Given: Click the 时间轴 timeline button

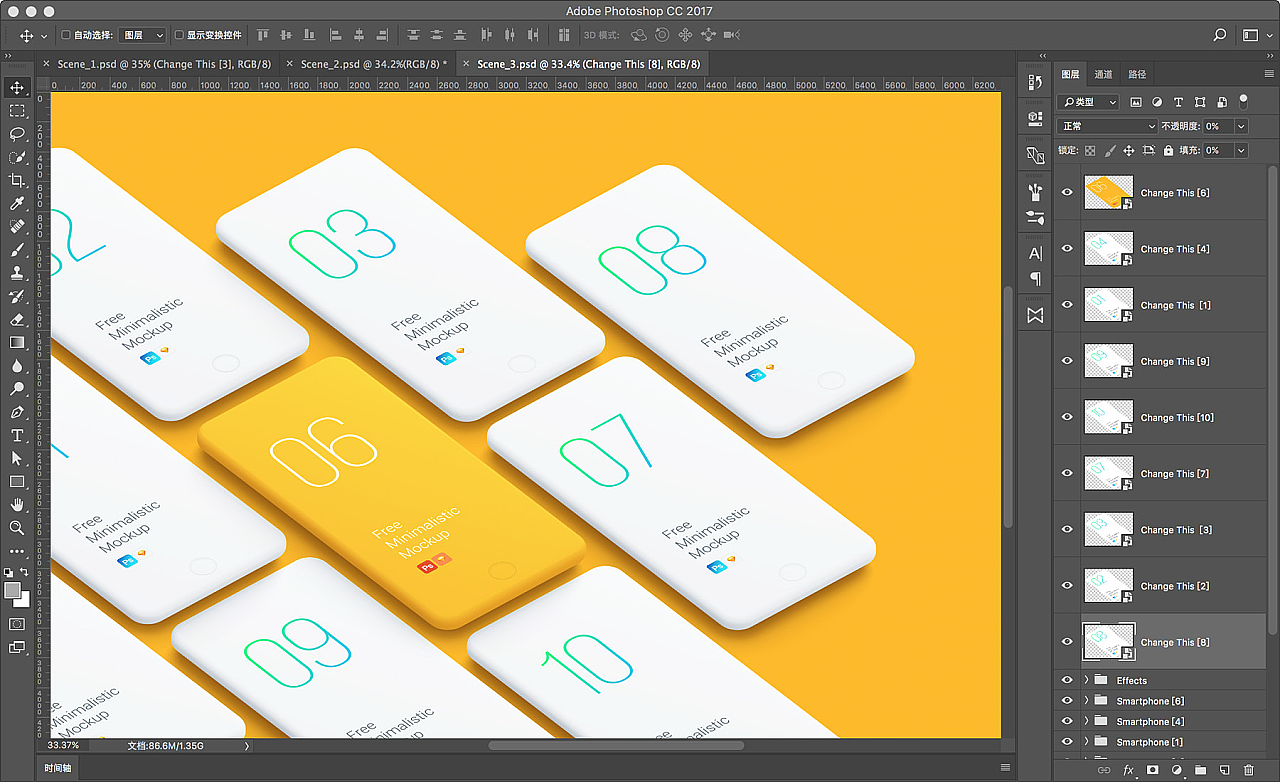Looking at the screenshot, I should click(x=56, y=767).
